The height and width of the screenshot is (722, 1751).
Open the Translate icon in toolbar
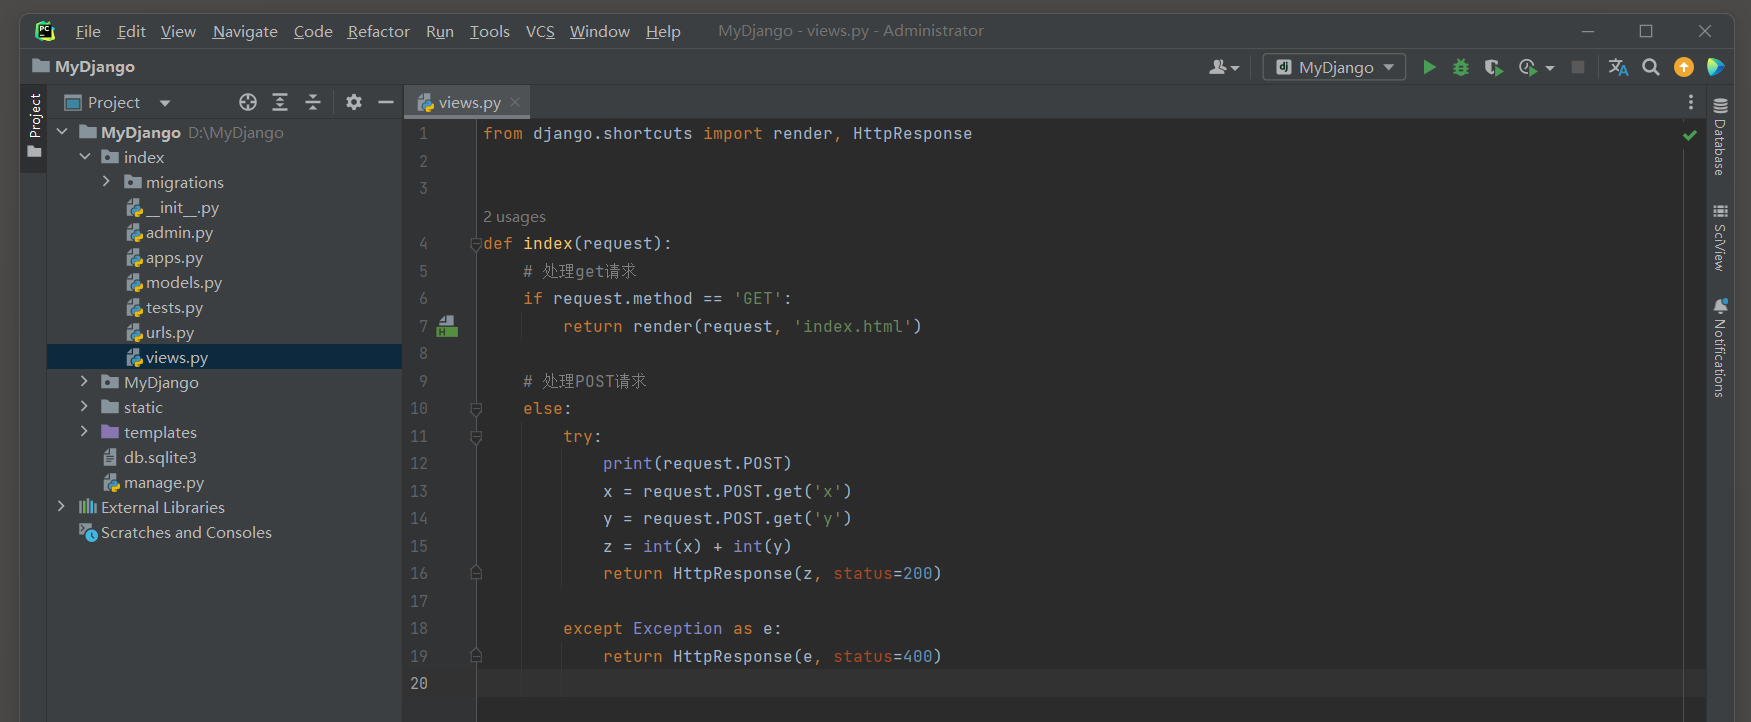click(x=1618, y=67)
